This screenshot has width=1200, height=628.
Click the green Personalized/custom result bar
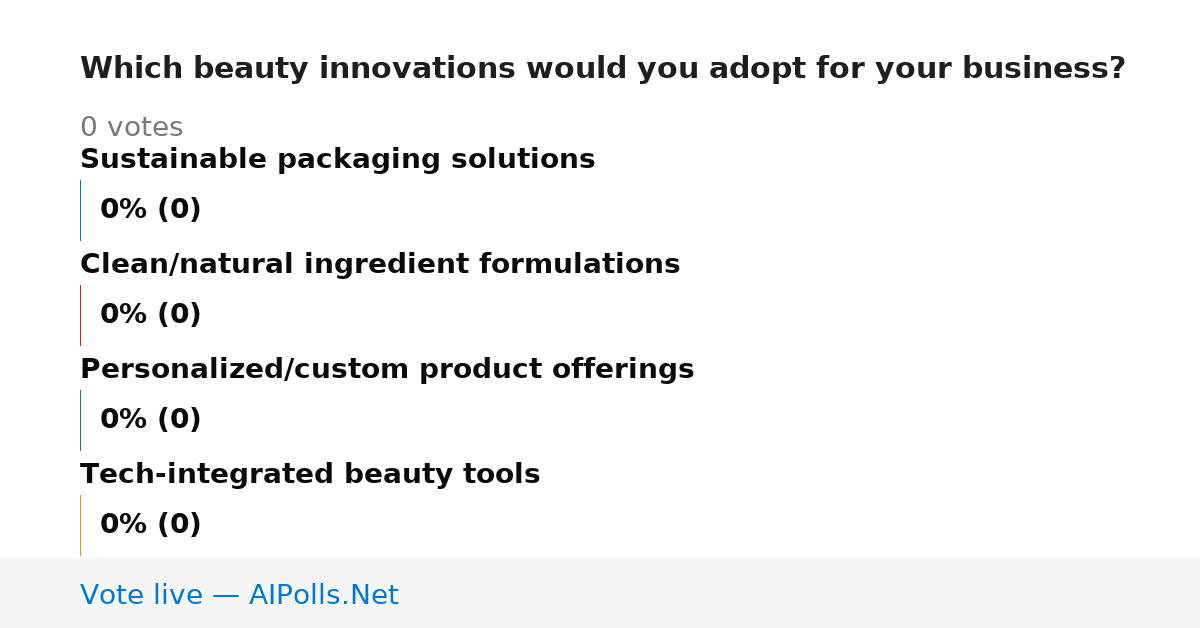click(80, 420)
